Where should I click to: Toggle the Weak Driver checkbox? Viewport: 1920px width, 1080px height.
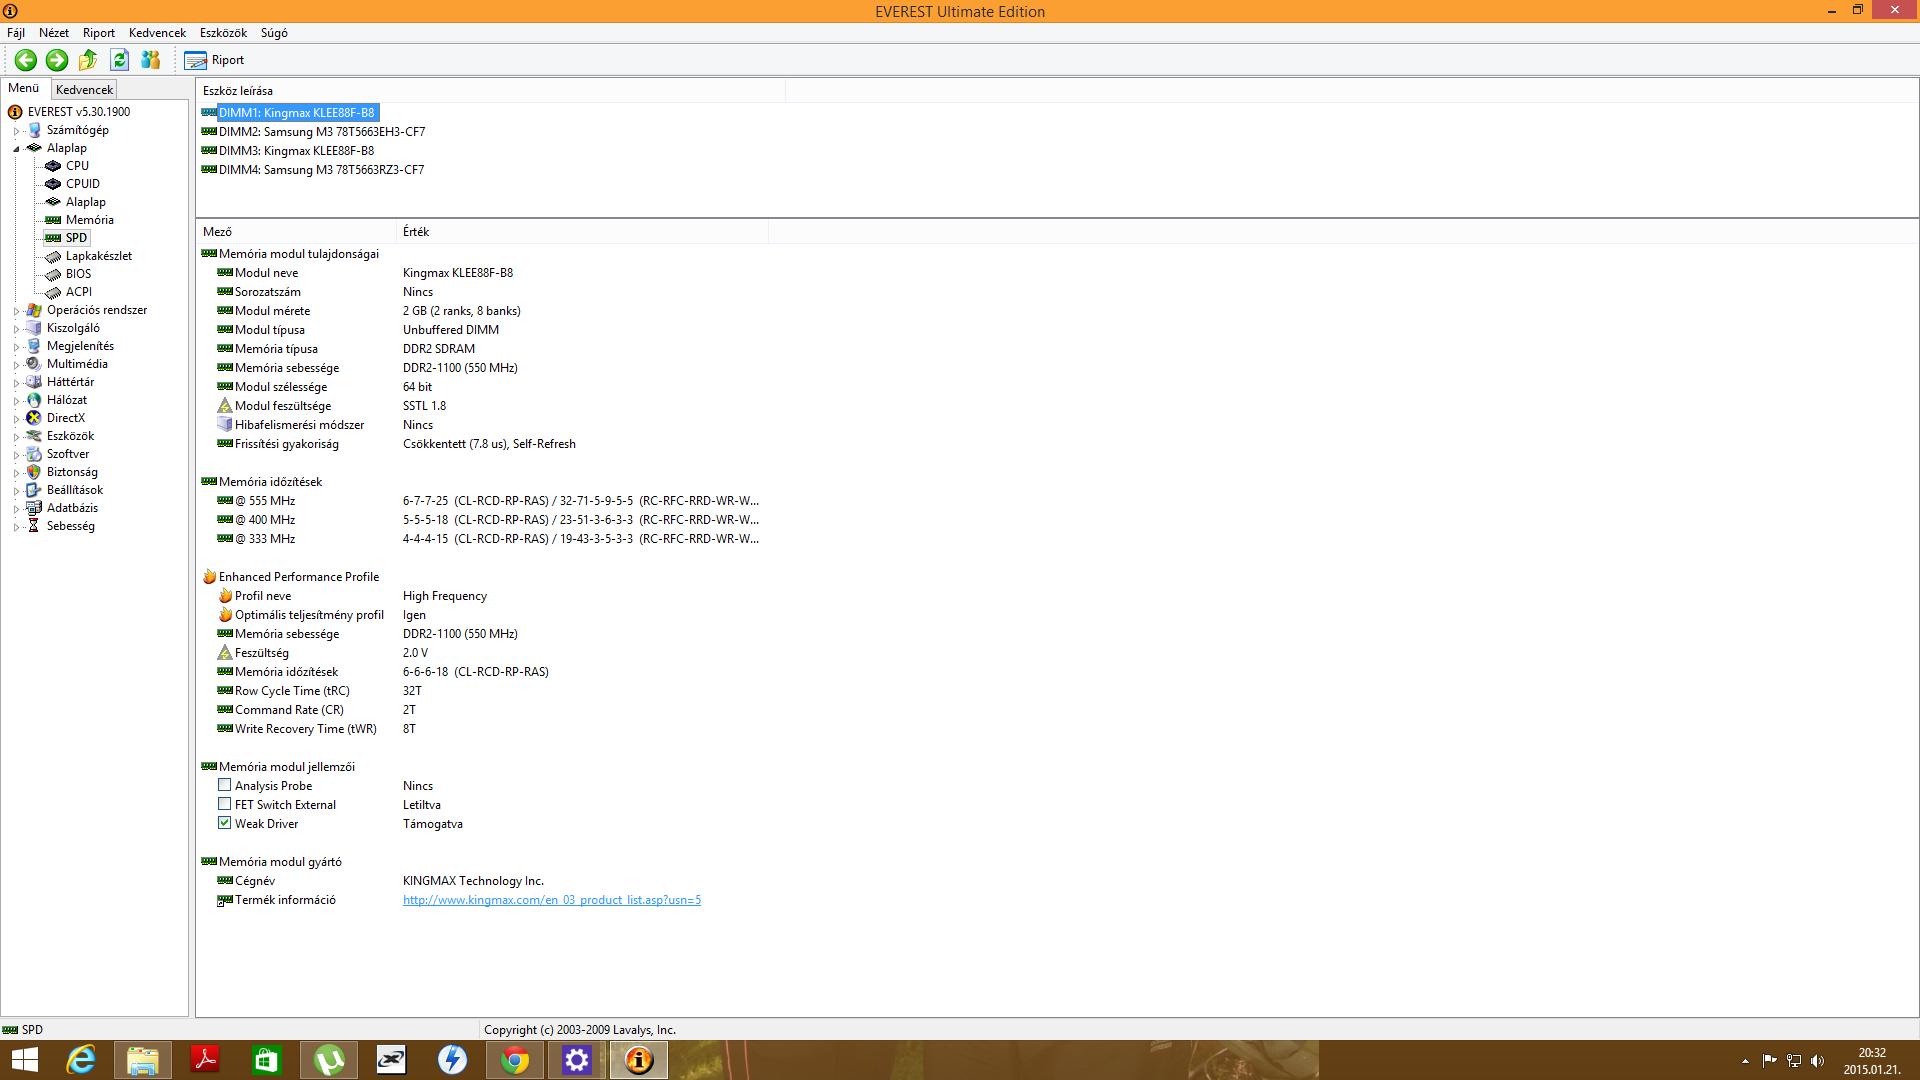coord(225,824)
